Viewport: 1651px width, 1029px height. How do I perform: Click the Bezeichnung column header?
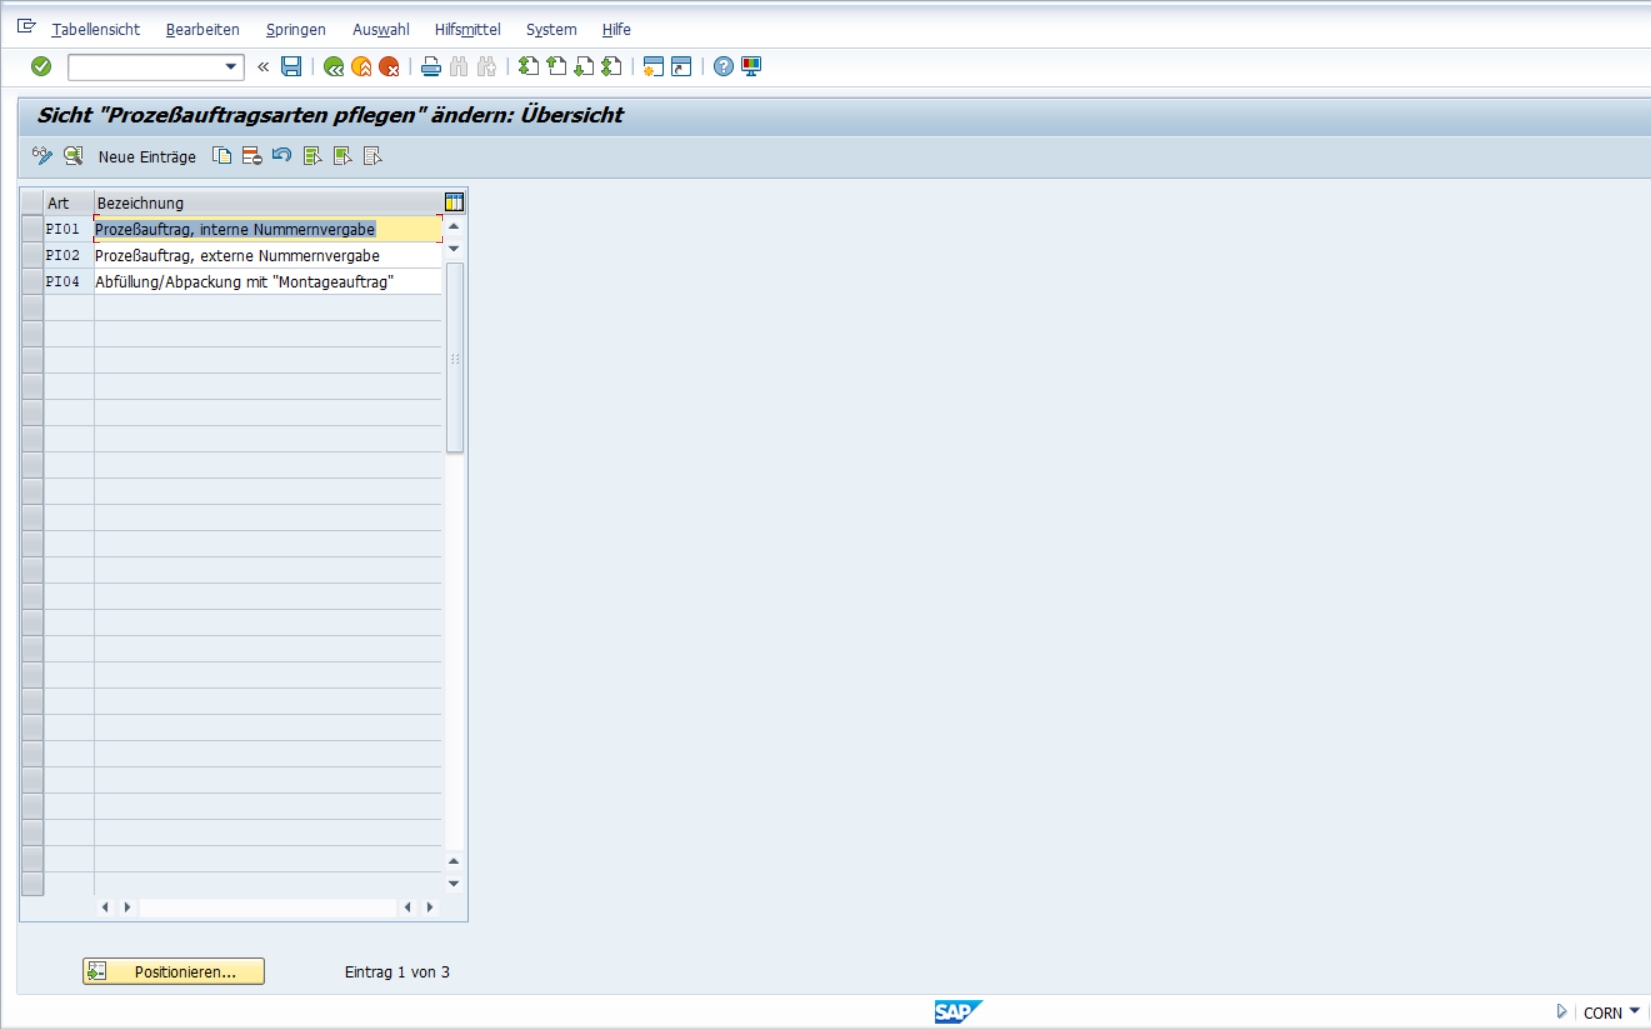(268, 203)
